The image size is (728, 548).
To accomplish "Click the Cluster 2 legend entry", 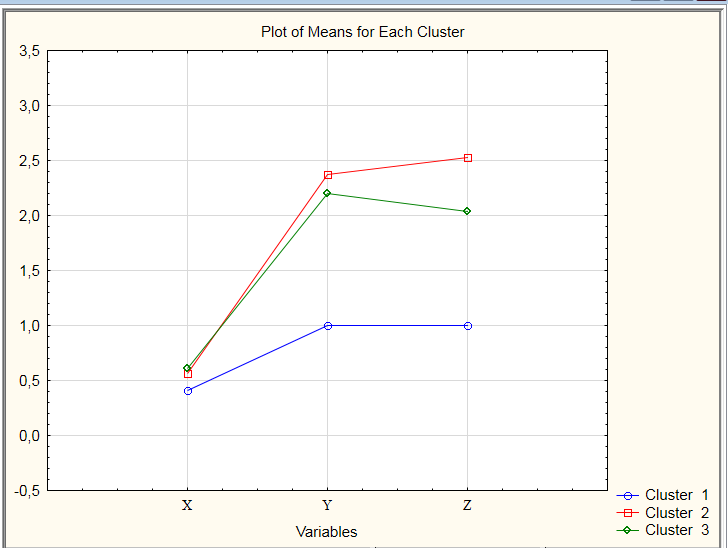I will (x=663, y=513).
